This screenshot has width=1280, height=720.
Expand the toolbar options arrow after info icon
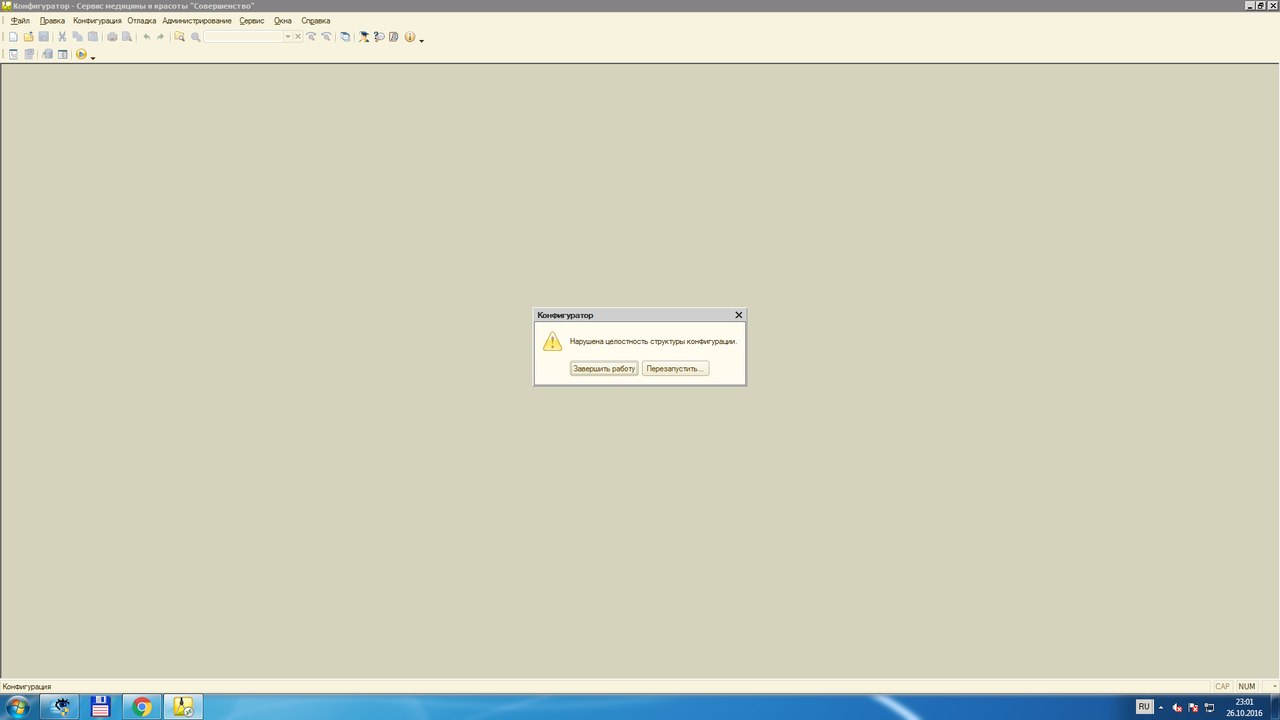tap(422, 40)
